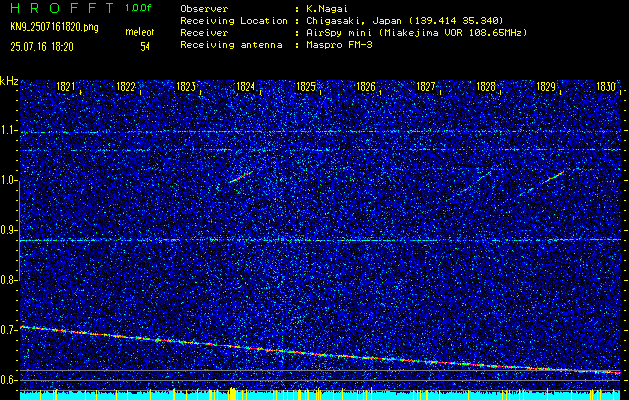Click the 1.0 kHz axis label
This screenshot has height=400, width=629.
click(x=8, y=181)
